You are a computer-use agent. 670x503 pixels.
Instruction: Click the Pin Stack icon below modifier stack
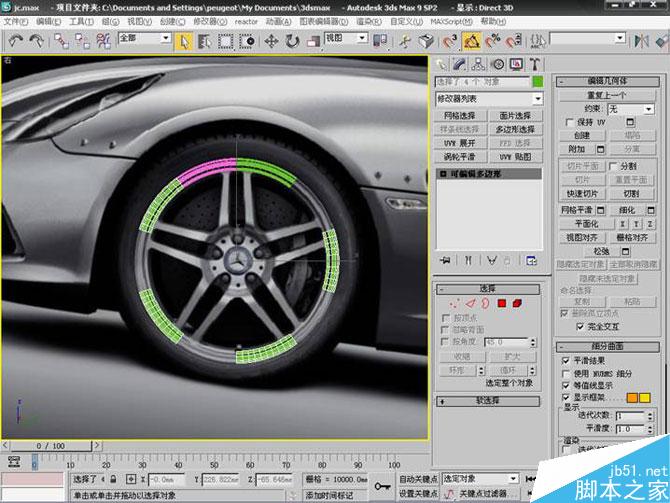click(443, 260)
